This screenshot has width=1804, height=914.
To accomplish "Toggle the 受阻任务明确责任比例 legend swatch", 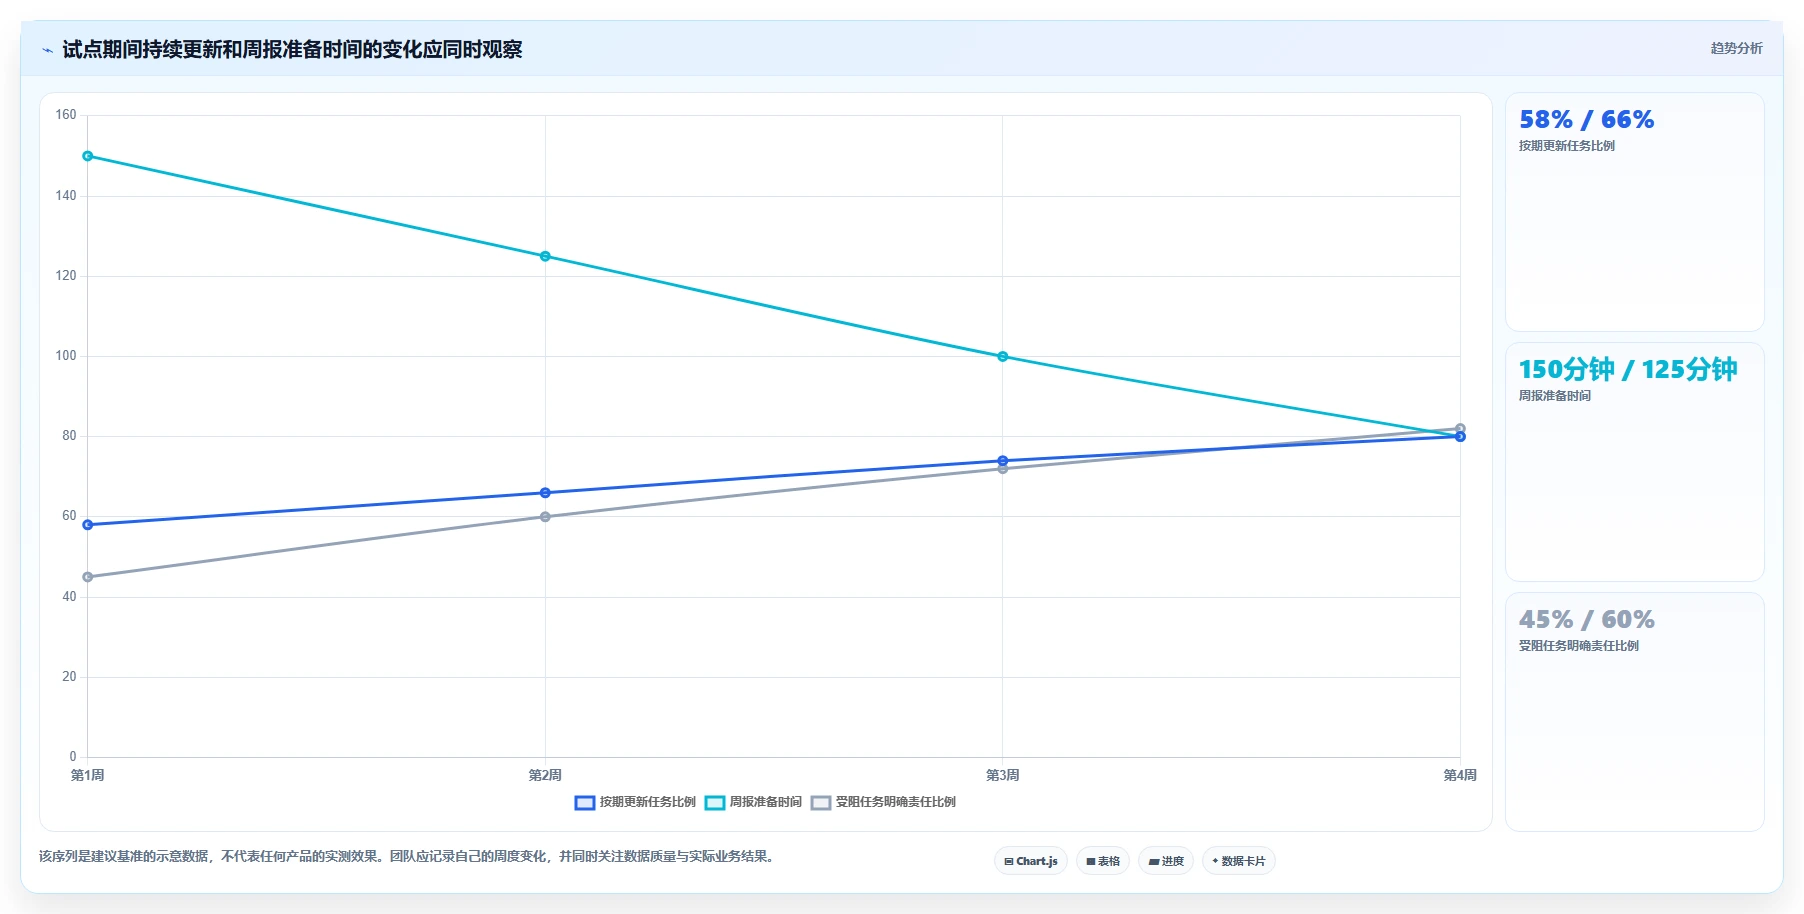I will click(821, 803).
